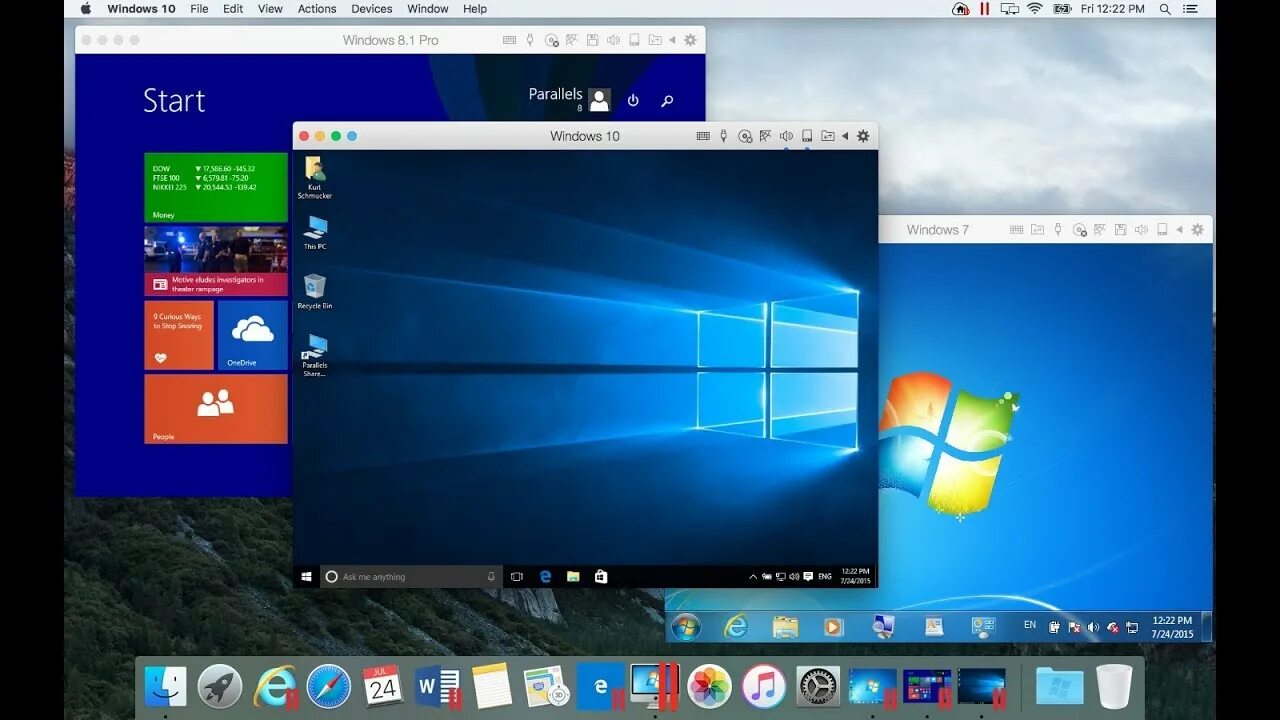
Task: Open configuration gear in Windows 8.1 Pro window
Action: click(x=690, y=40)
